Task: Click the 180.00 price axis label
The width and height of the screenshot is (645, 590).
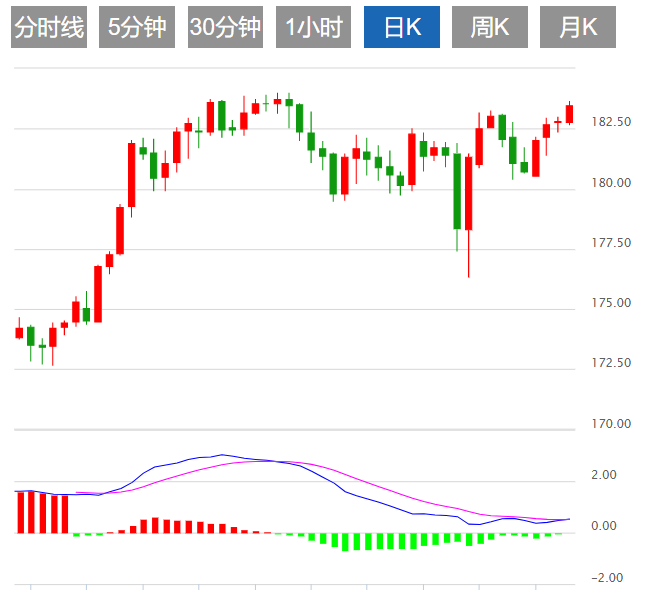Action: [x=611, y=182]
